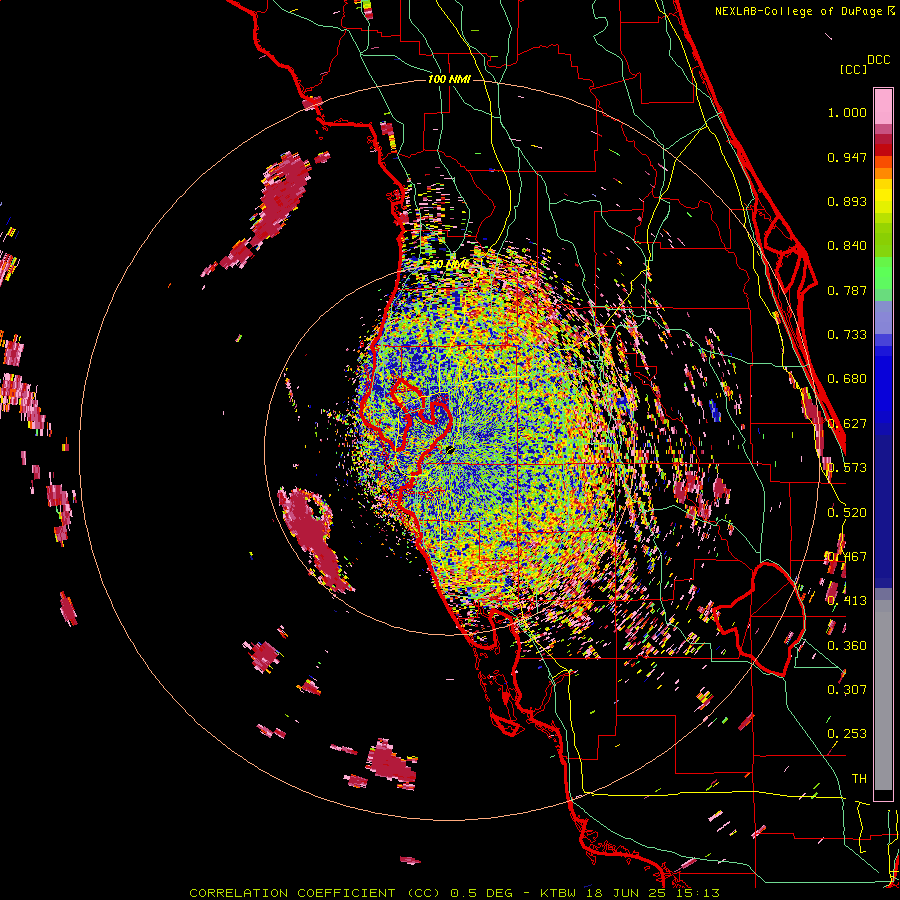Image resolution: width=900 pixels, height=900 pixels.
Task: Click the Correlation Coefficient caption at bottom
Action: 455,893
